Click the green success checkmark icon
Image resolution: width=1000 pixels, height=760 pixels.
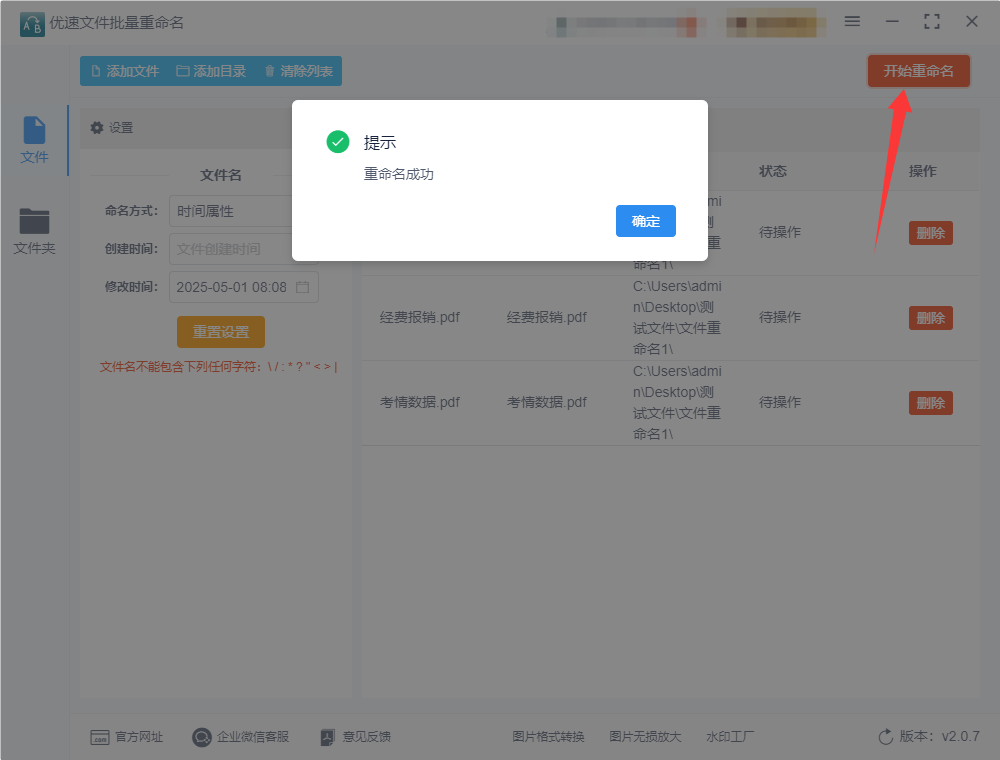tap(337, 142)
